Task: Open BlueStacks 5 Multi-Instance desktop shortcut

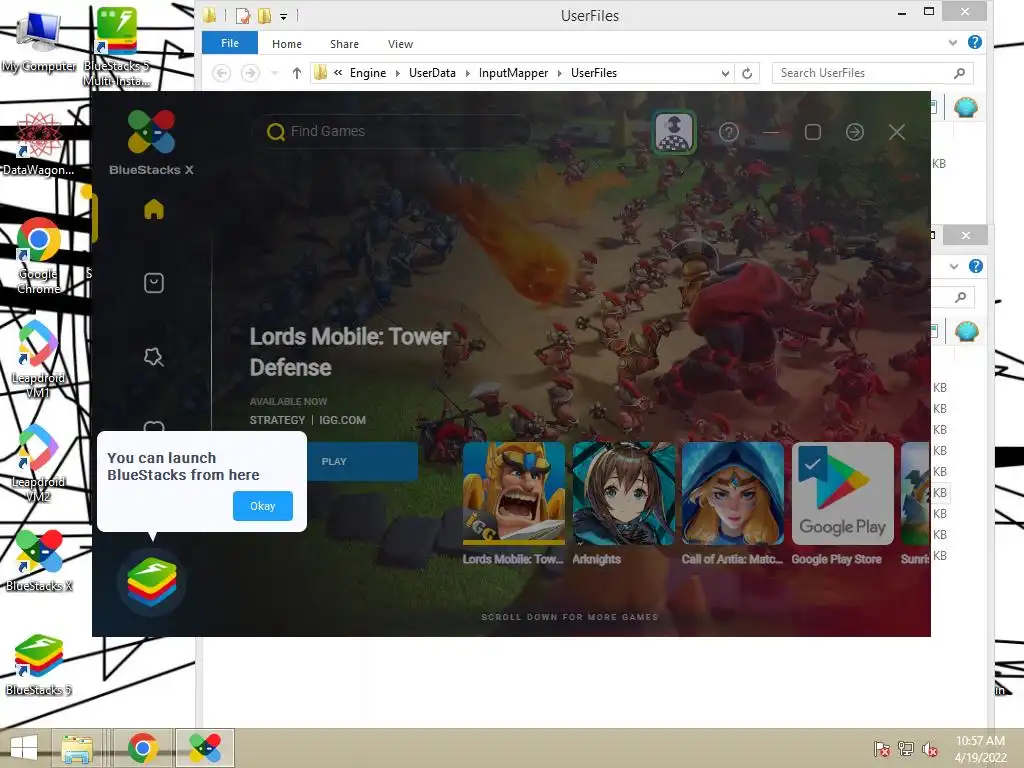Action: (116, 46)
